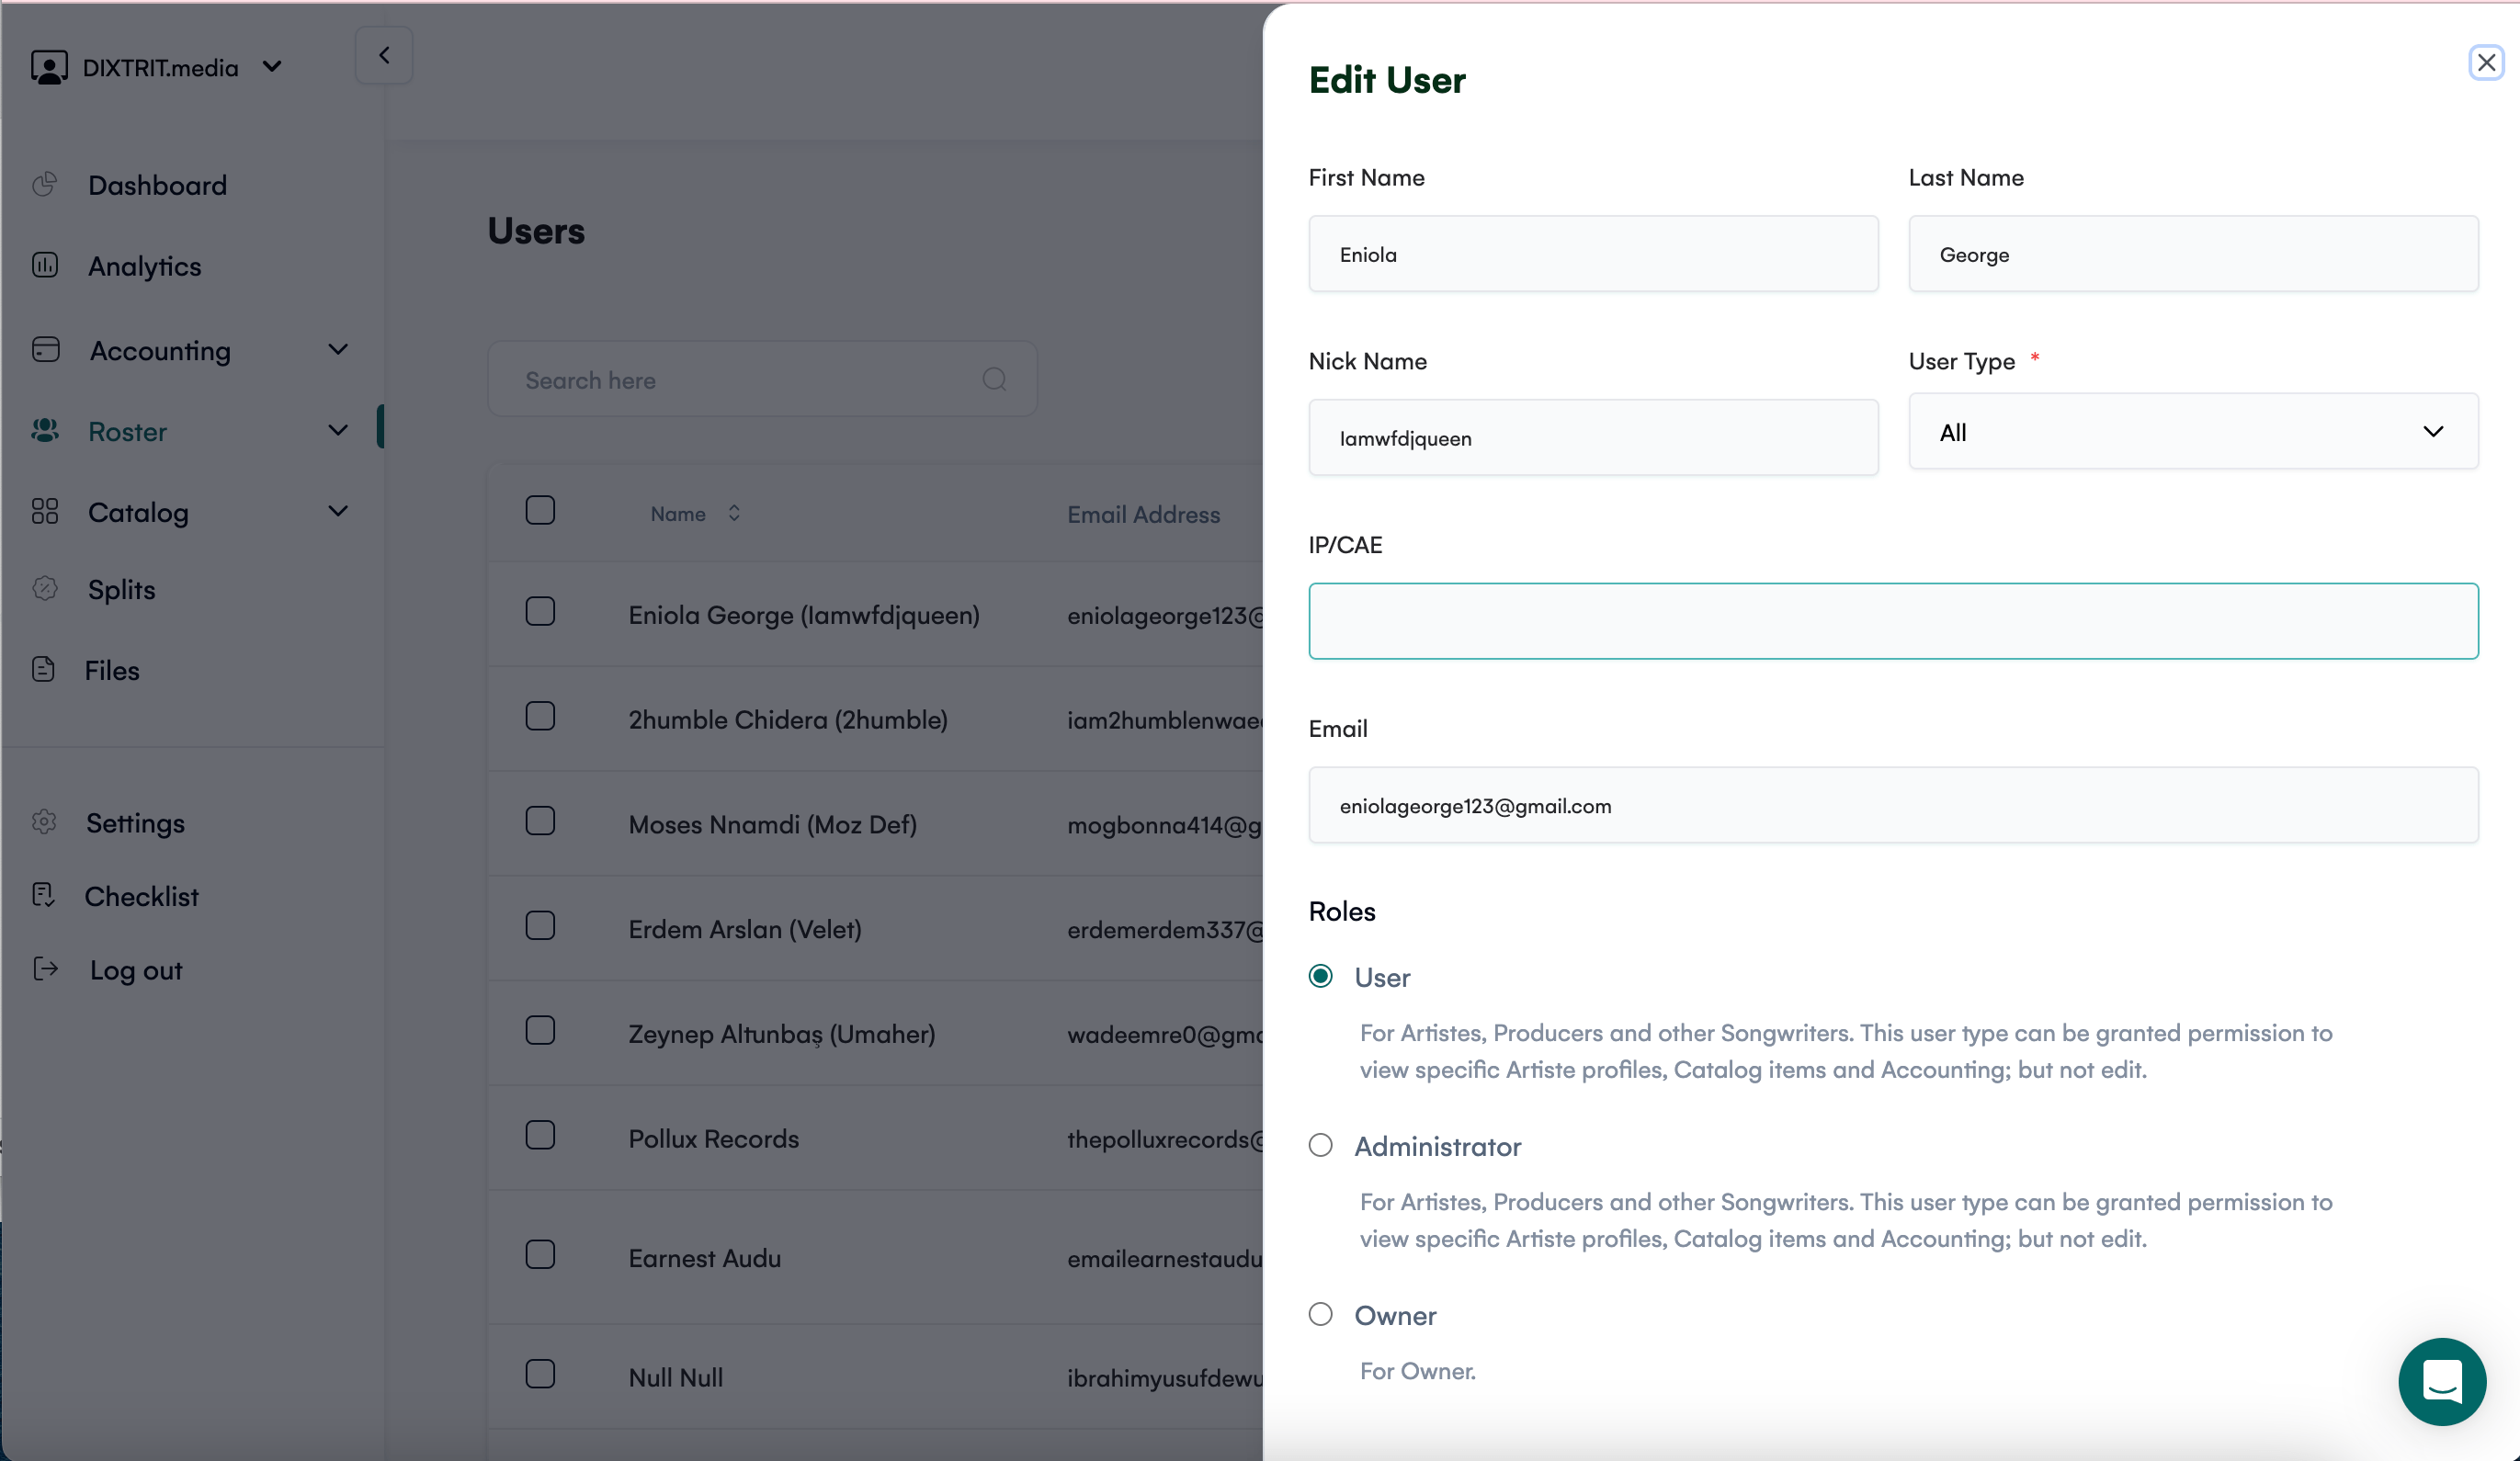Click user name Pollux Records
Screen dimensions: 2520x1461
coord(714,1139)
